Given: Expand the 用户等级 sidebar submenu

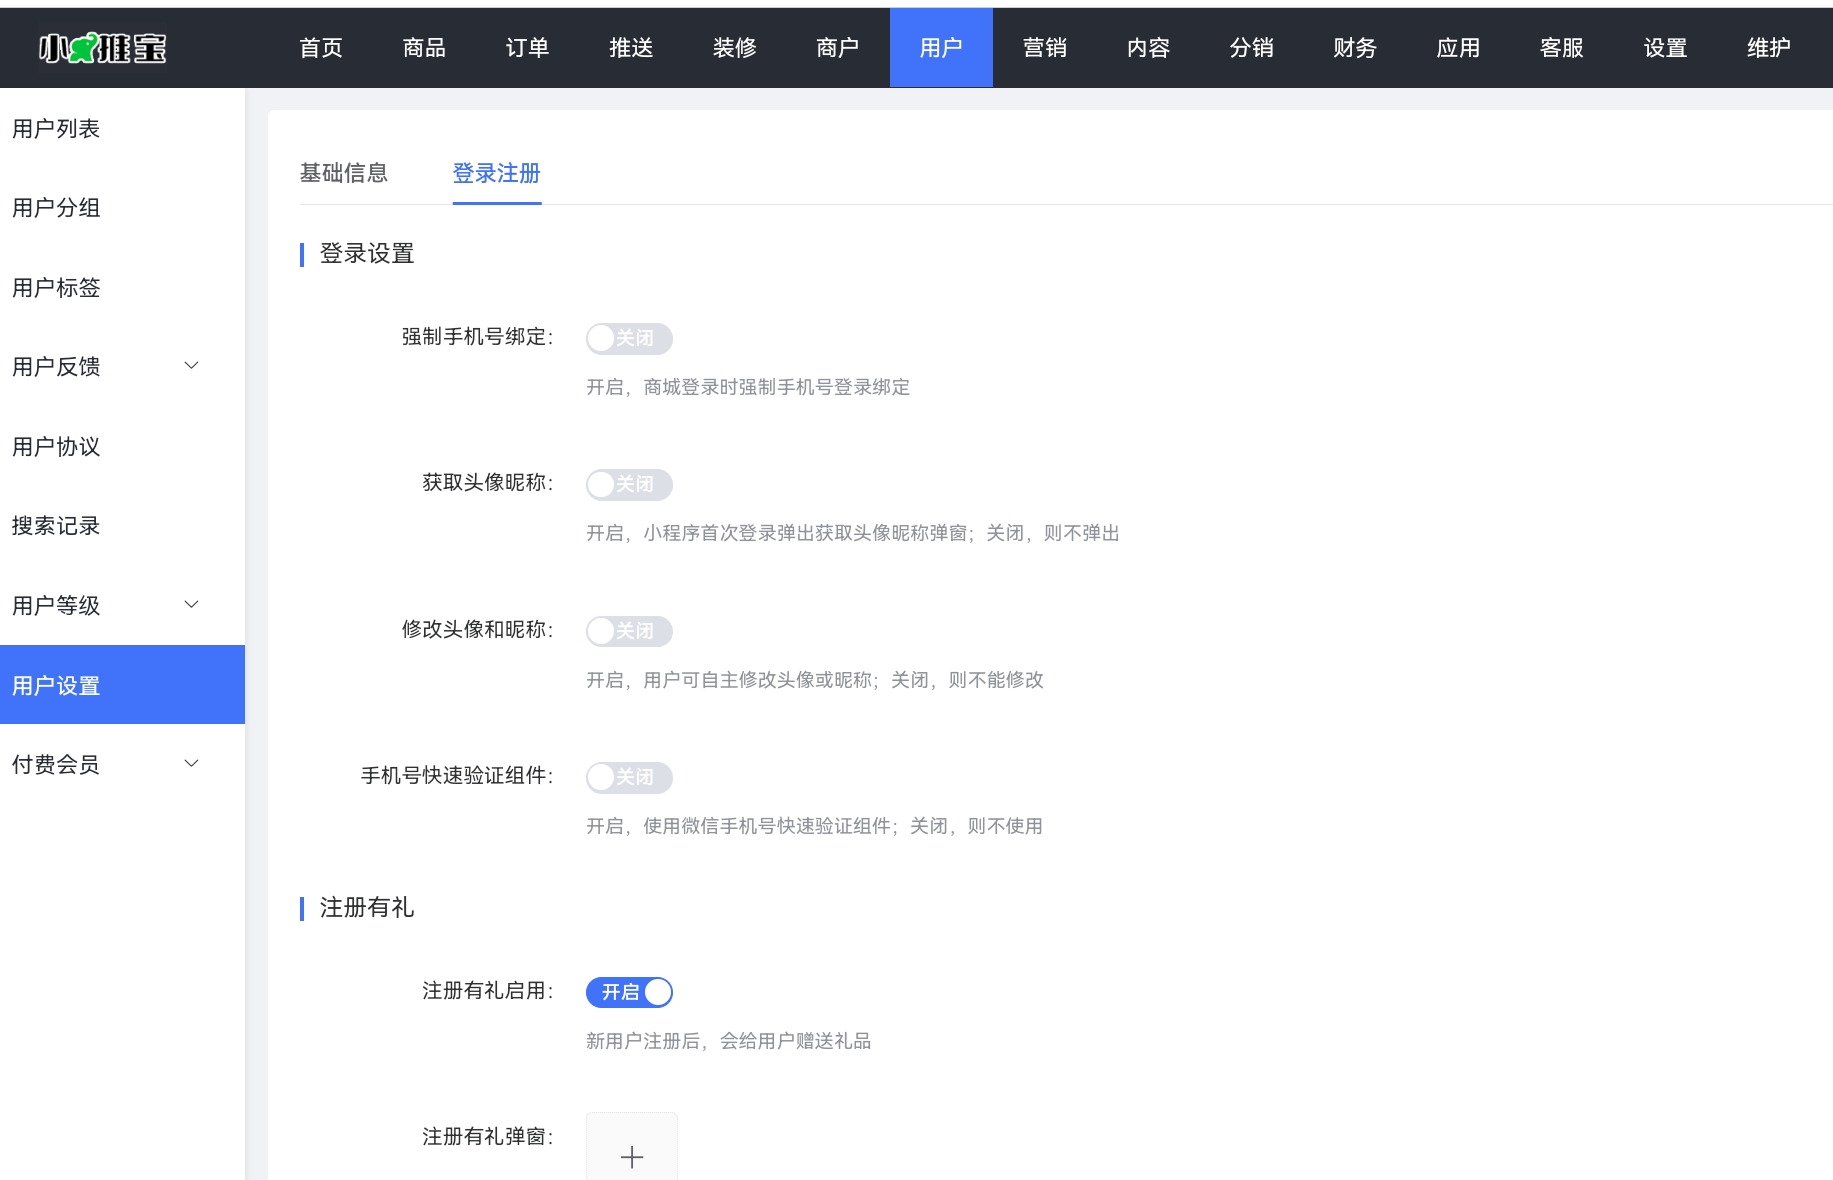Looking at the screenshot, I should point(105,605).
